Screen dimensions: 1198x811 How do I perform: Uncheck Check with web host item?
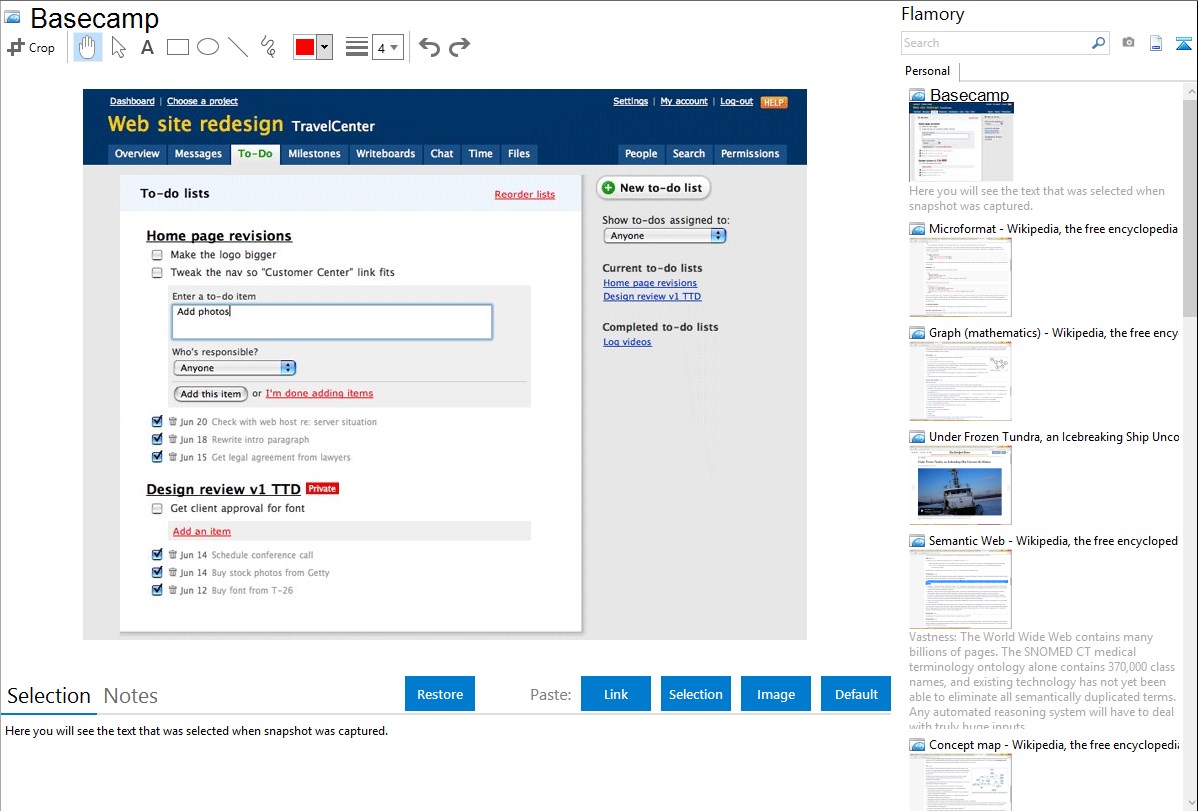(x=157, y=421)
